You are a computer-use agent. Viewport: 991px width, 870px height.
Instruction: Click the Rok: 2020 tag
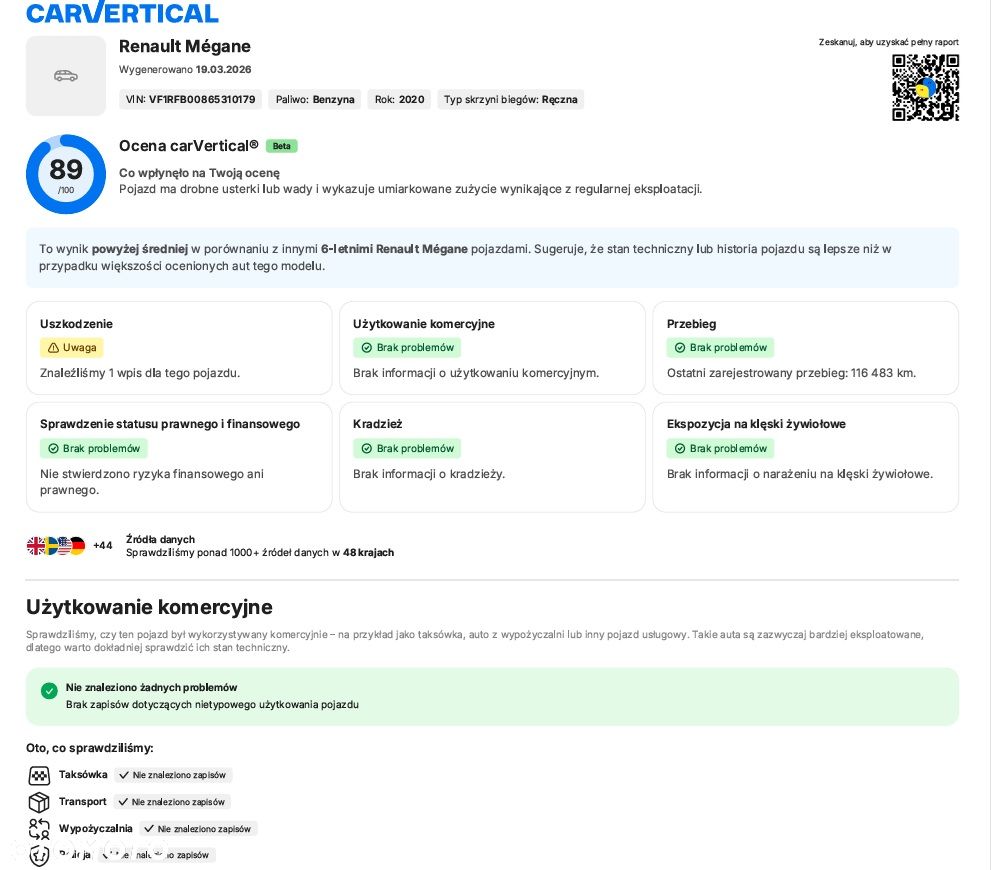click(x=399, y=99)
